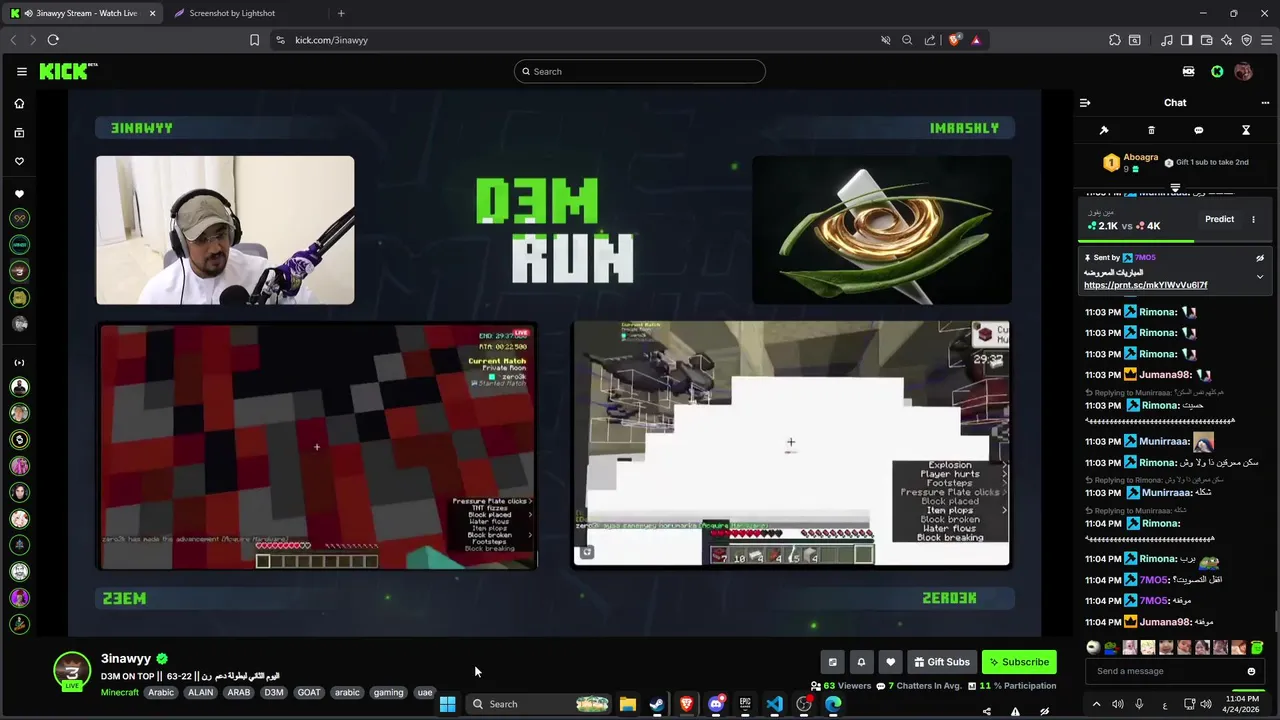Viewport: 1280px width, 720px height.
Task: Click the Predict button
Action: point(1219,219)
